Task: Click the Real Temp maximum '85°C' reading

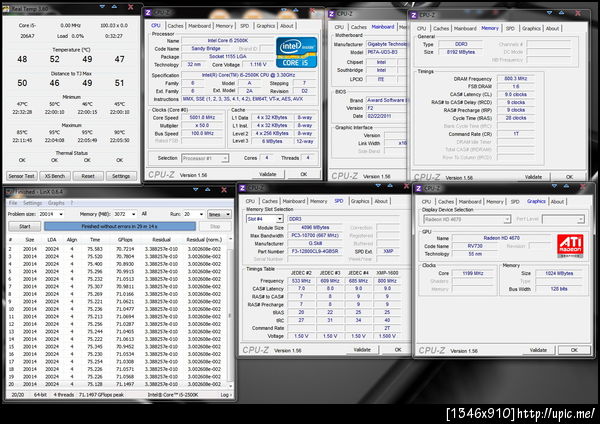Action: tap(22, 132)
